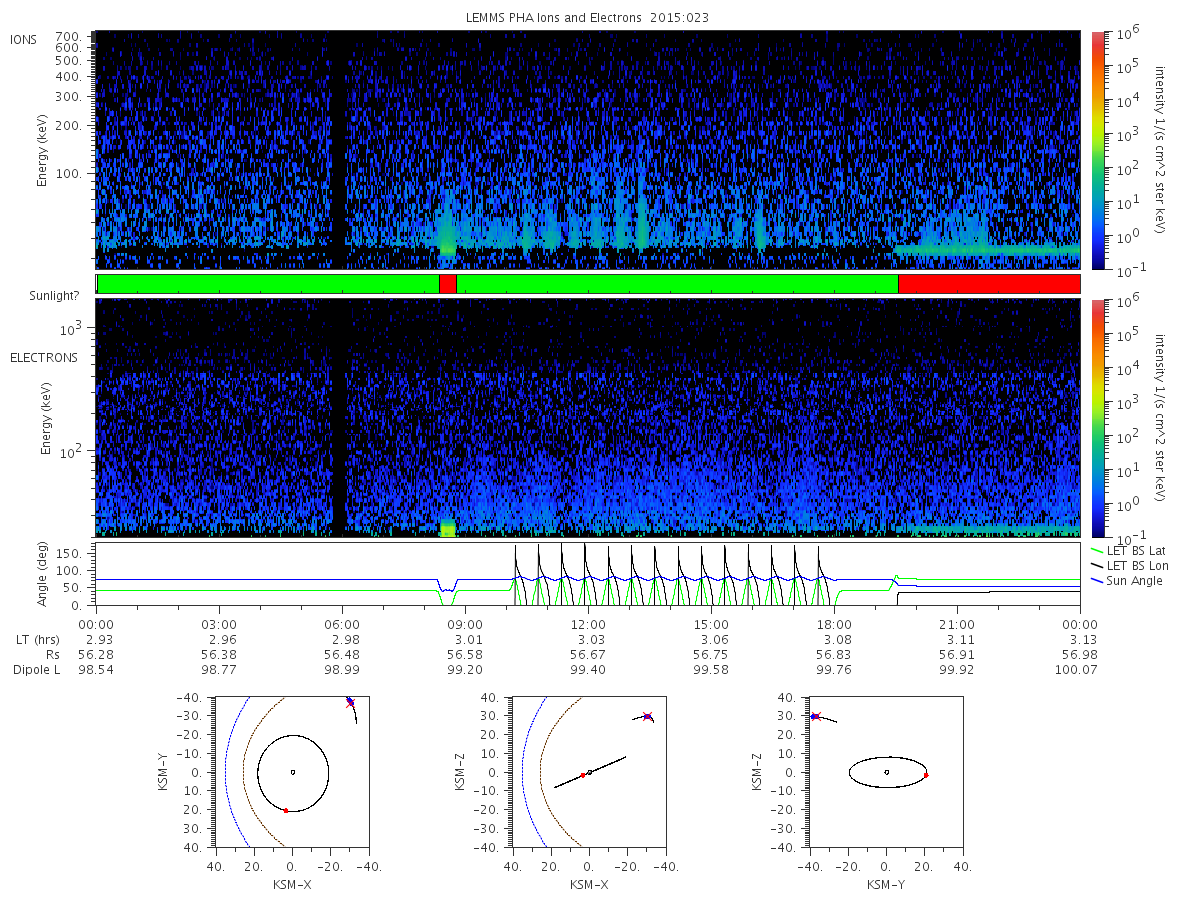The width and height of the screenshot is (1200, 900).
Task: Click the ELECTRONS panel label
Action: [43, 358]
